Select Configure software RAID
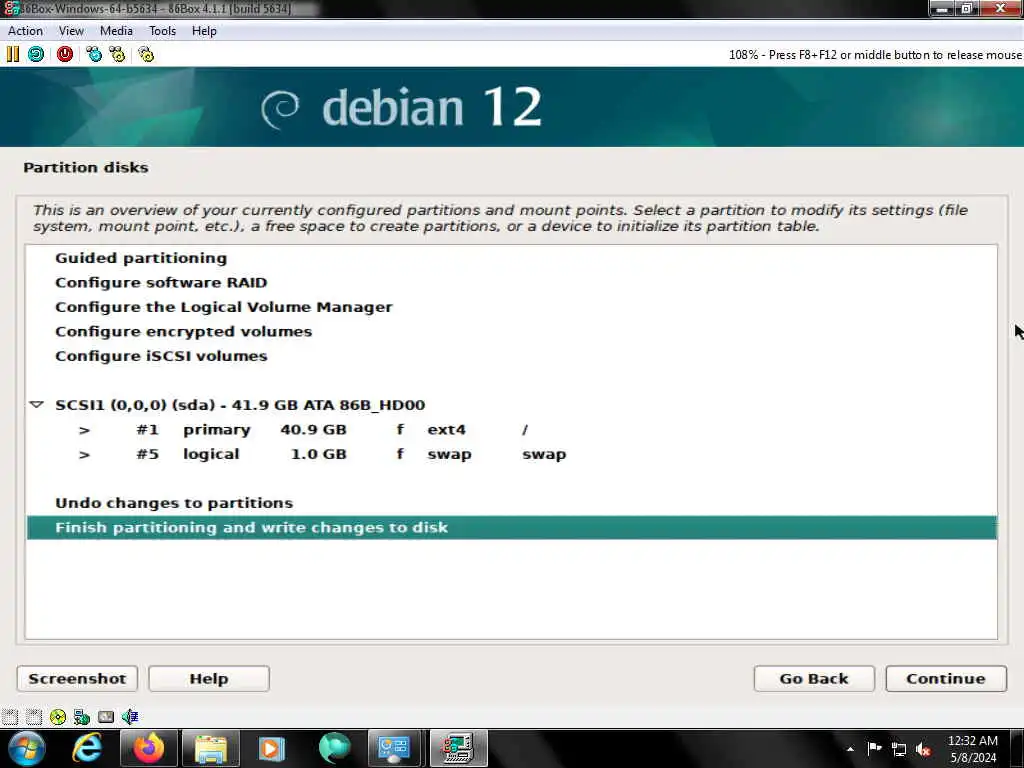The image size is (1024, 768). pyautogui.click(x=512, y=282)
